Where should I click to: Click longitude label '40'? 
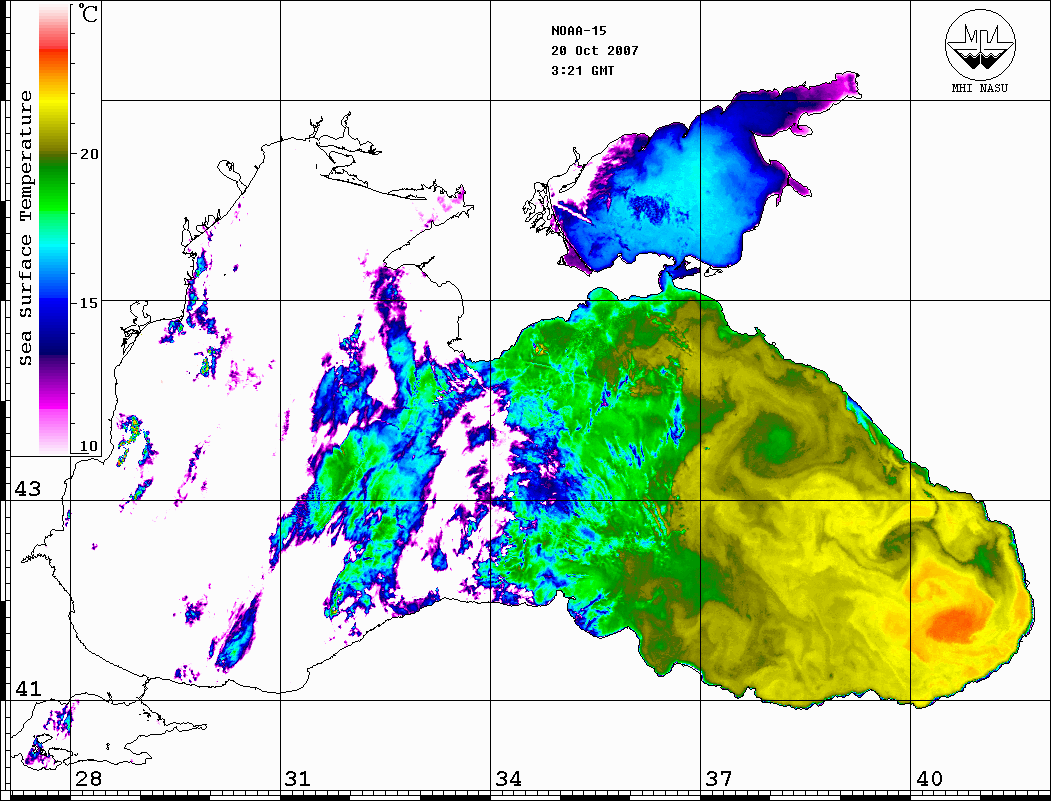click(x=929, y=779)
